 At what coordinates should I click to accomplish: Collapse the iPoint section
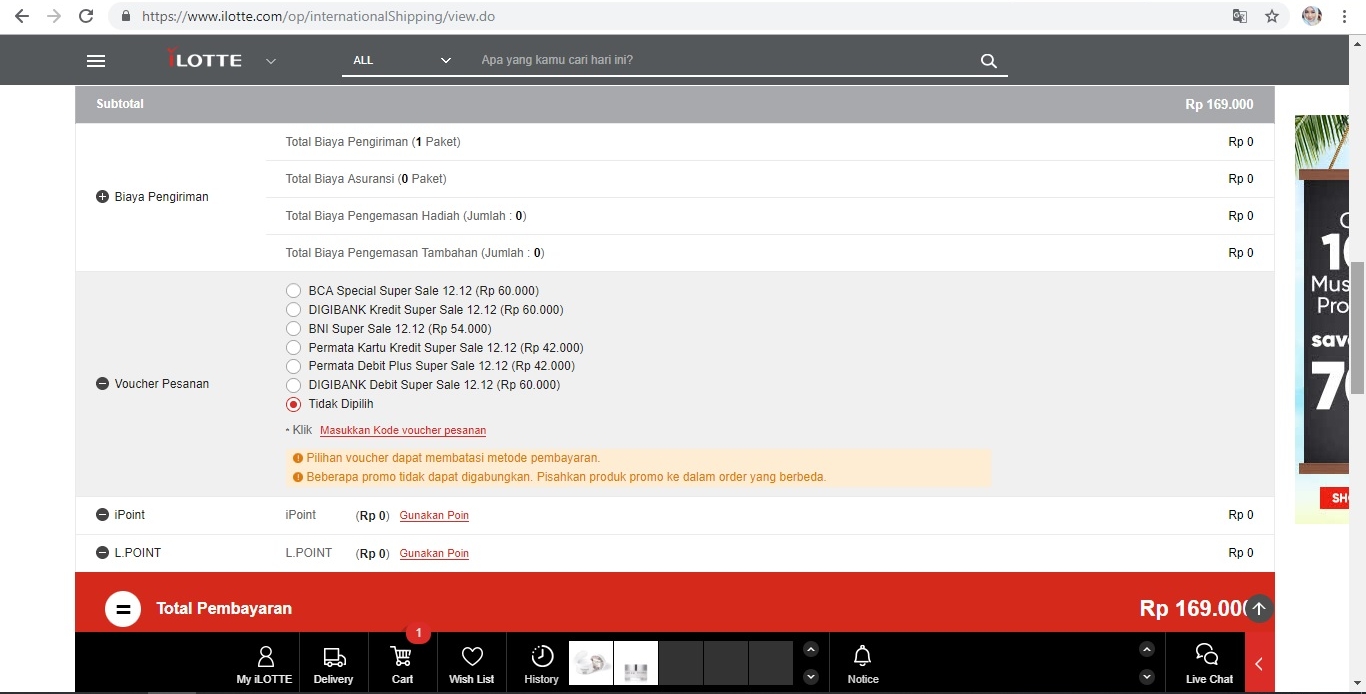(x=102, y=515)
